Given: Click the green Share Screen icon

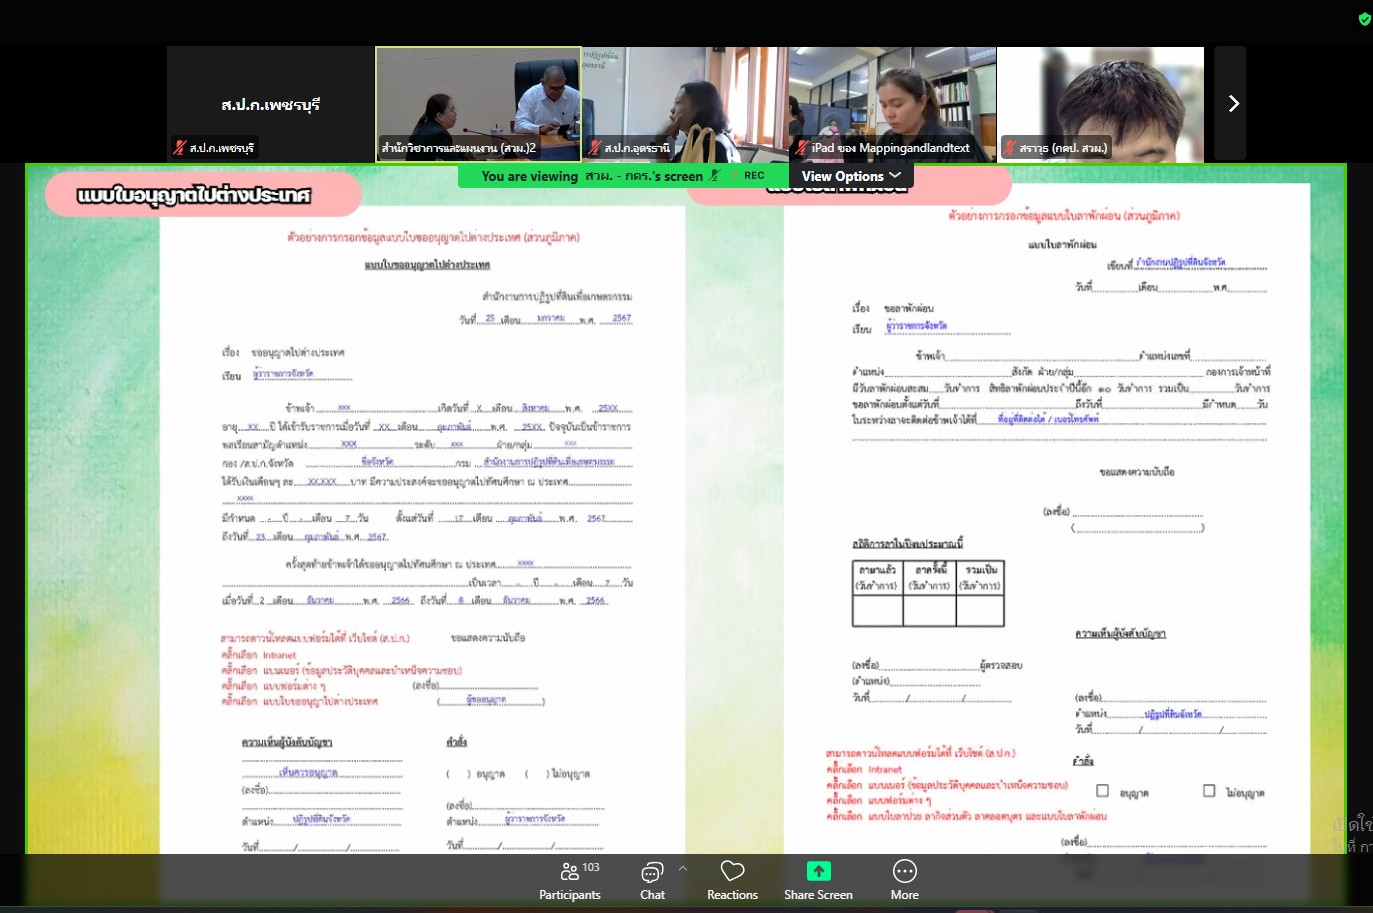Looking at the screenshot, I should (x=818, y=871).
